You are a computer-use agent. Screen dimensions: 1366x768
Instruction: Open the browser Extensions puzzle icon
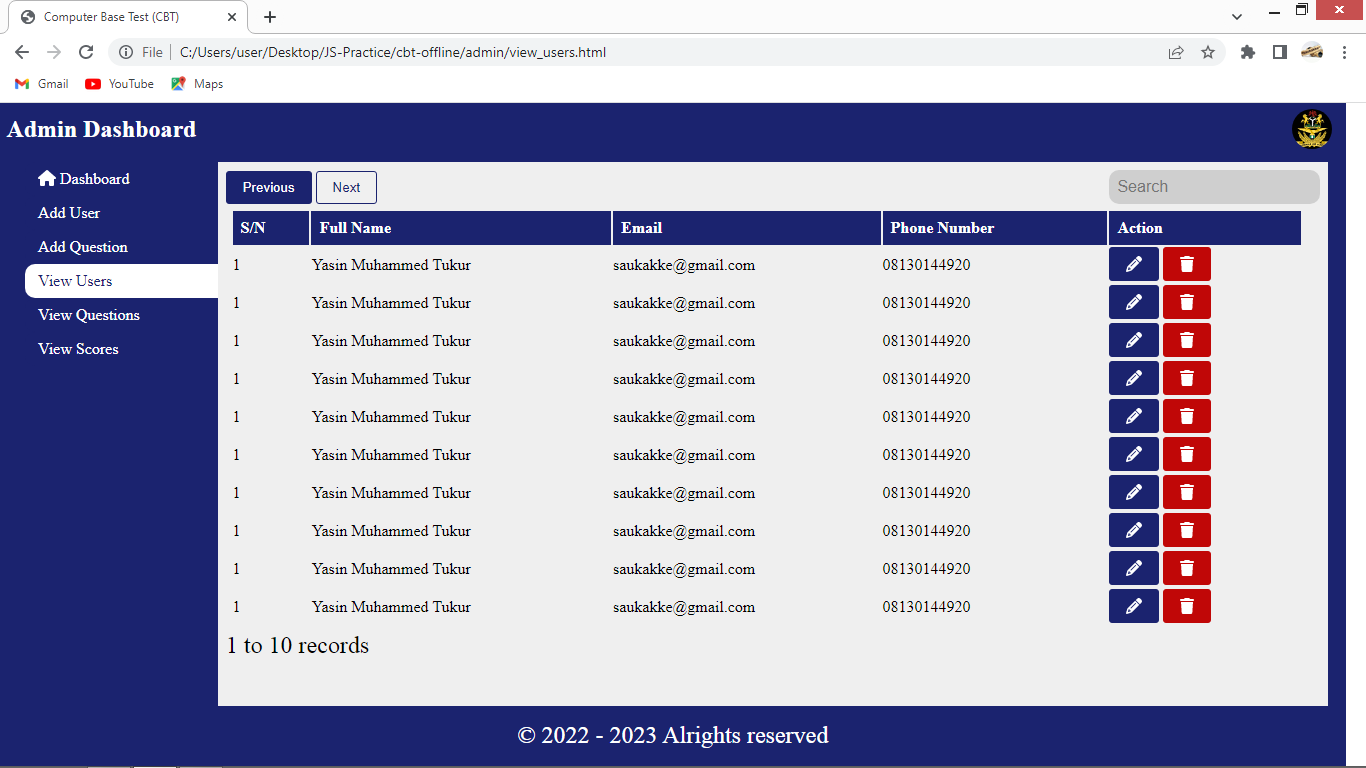coord(1248,52)
